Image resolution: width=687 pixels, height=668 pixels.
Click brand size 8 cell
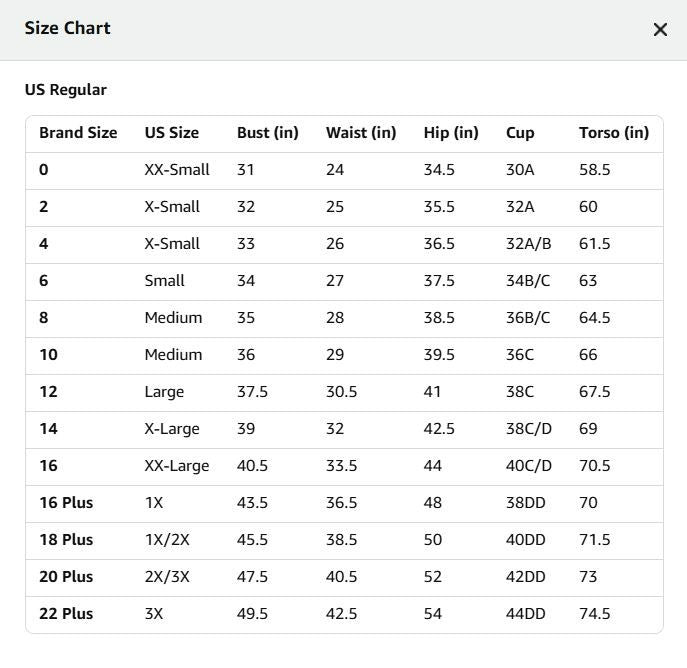tap(43, 318)
